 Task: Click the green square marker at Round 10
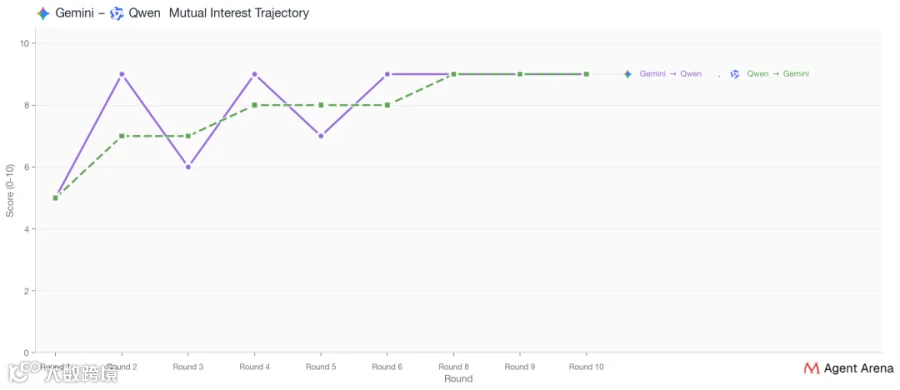pyautogui.click(x=586, y=74)
